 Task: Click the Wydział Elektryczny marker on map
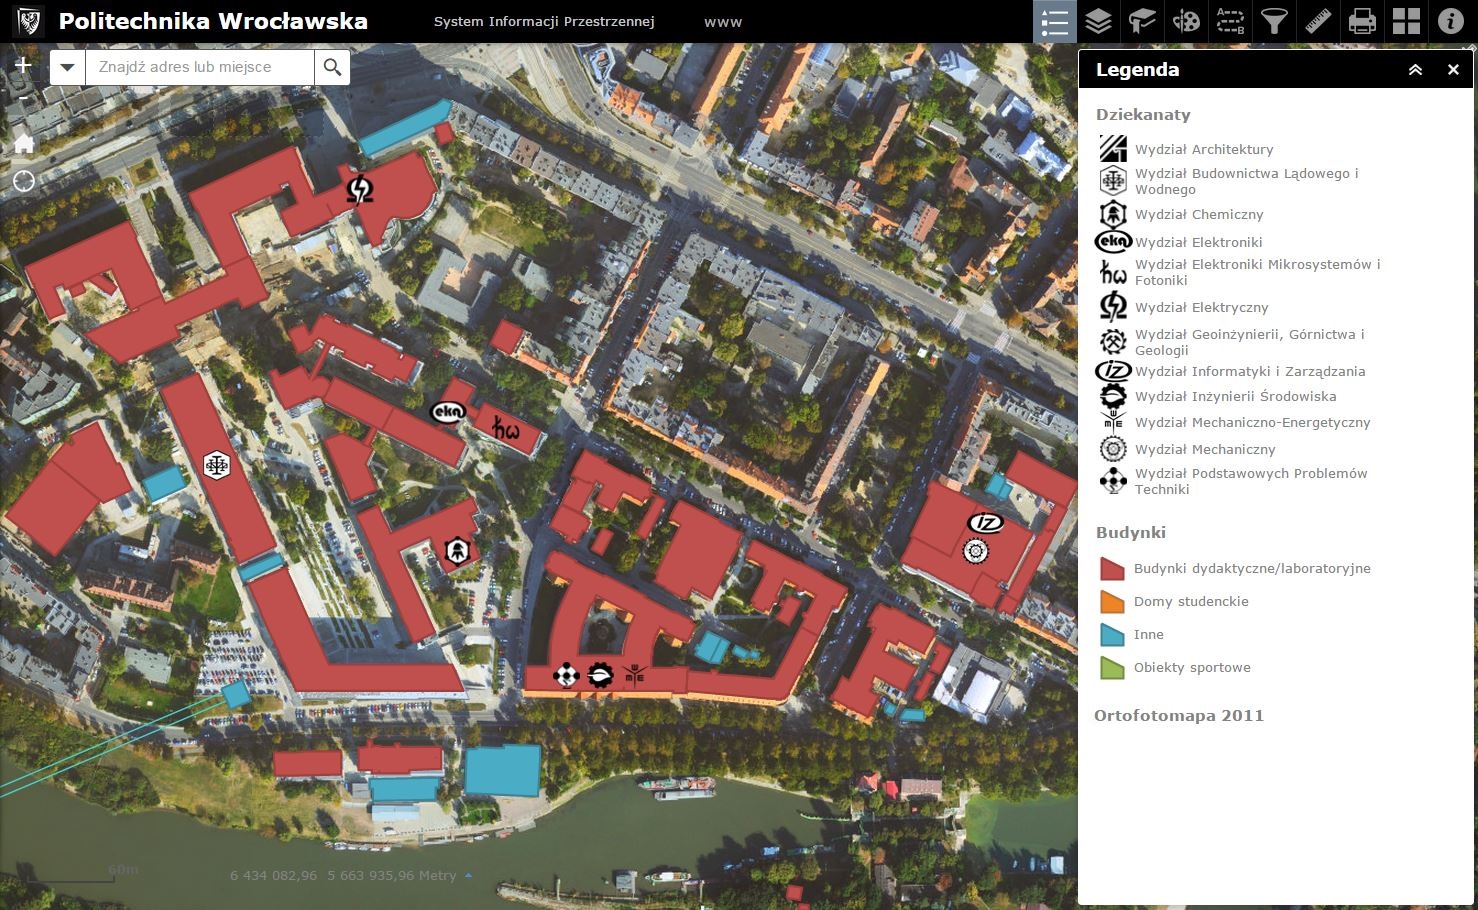point(360,188)
